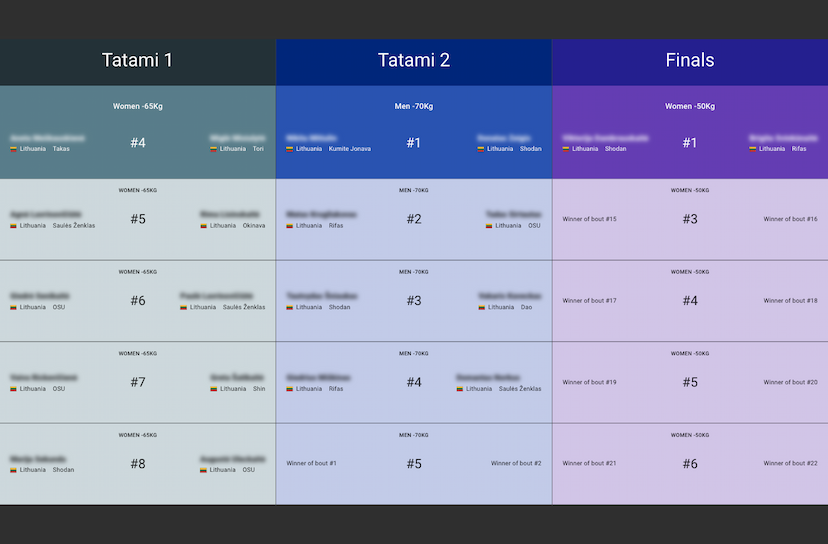Select "Winner of bout #1" in Tatami 2

coord(311,463)
